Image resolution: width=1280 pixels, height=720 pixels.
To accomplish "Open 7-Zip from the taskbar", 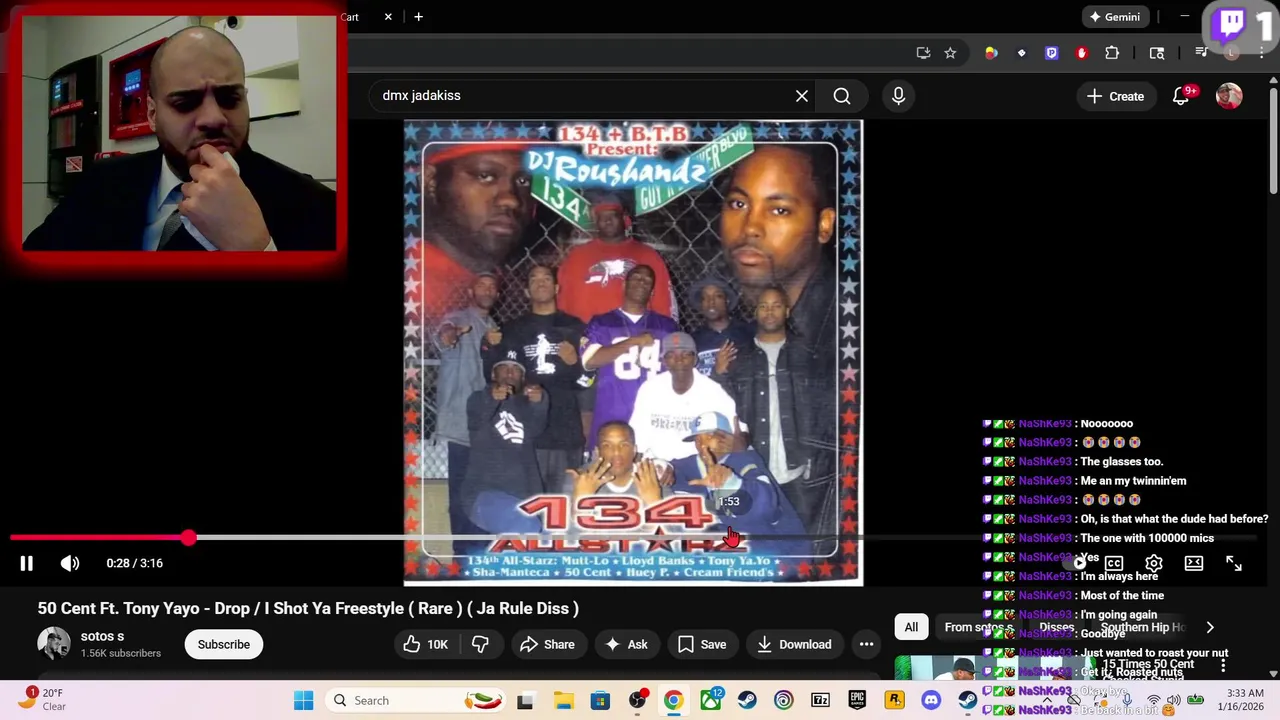I will [820, 700].
